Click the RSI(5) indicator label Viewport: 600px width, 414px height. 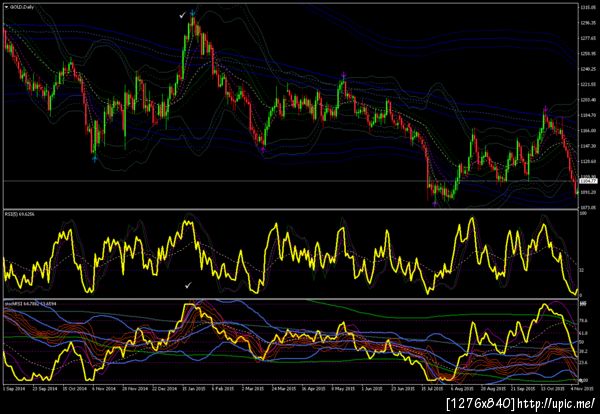pyautogui.click(x=20, y=214)
